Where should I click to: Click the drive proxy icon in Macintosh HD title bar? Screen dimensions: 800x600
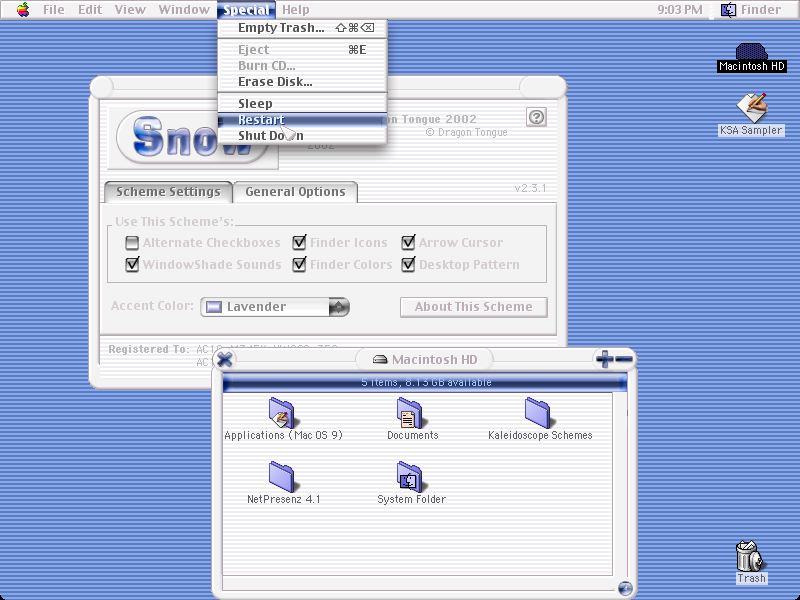point(380,360)
